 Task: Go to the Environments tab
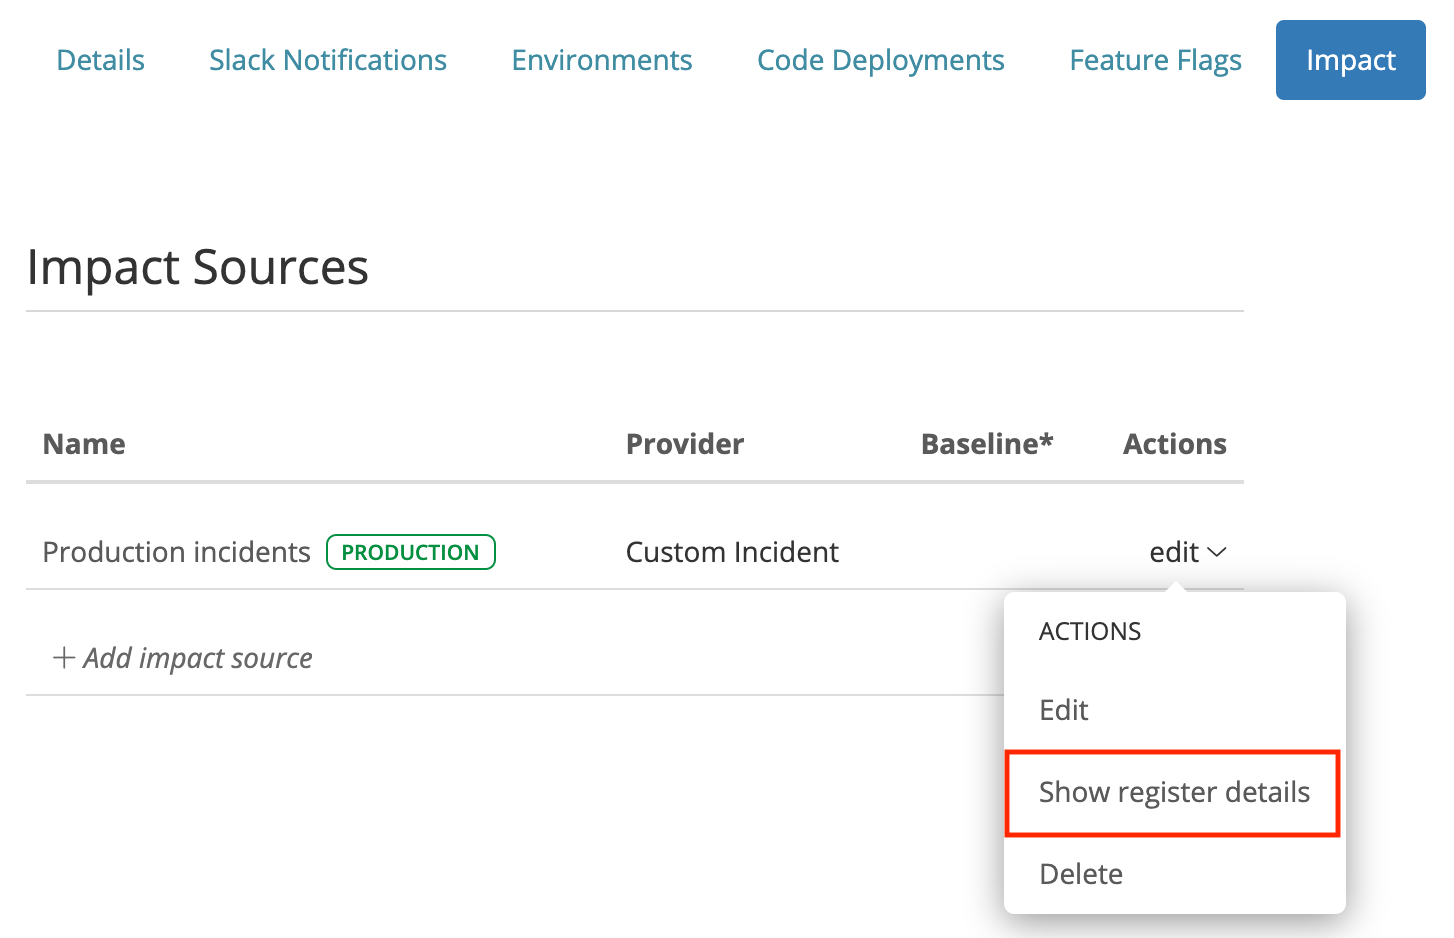(x=601, y=60)
